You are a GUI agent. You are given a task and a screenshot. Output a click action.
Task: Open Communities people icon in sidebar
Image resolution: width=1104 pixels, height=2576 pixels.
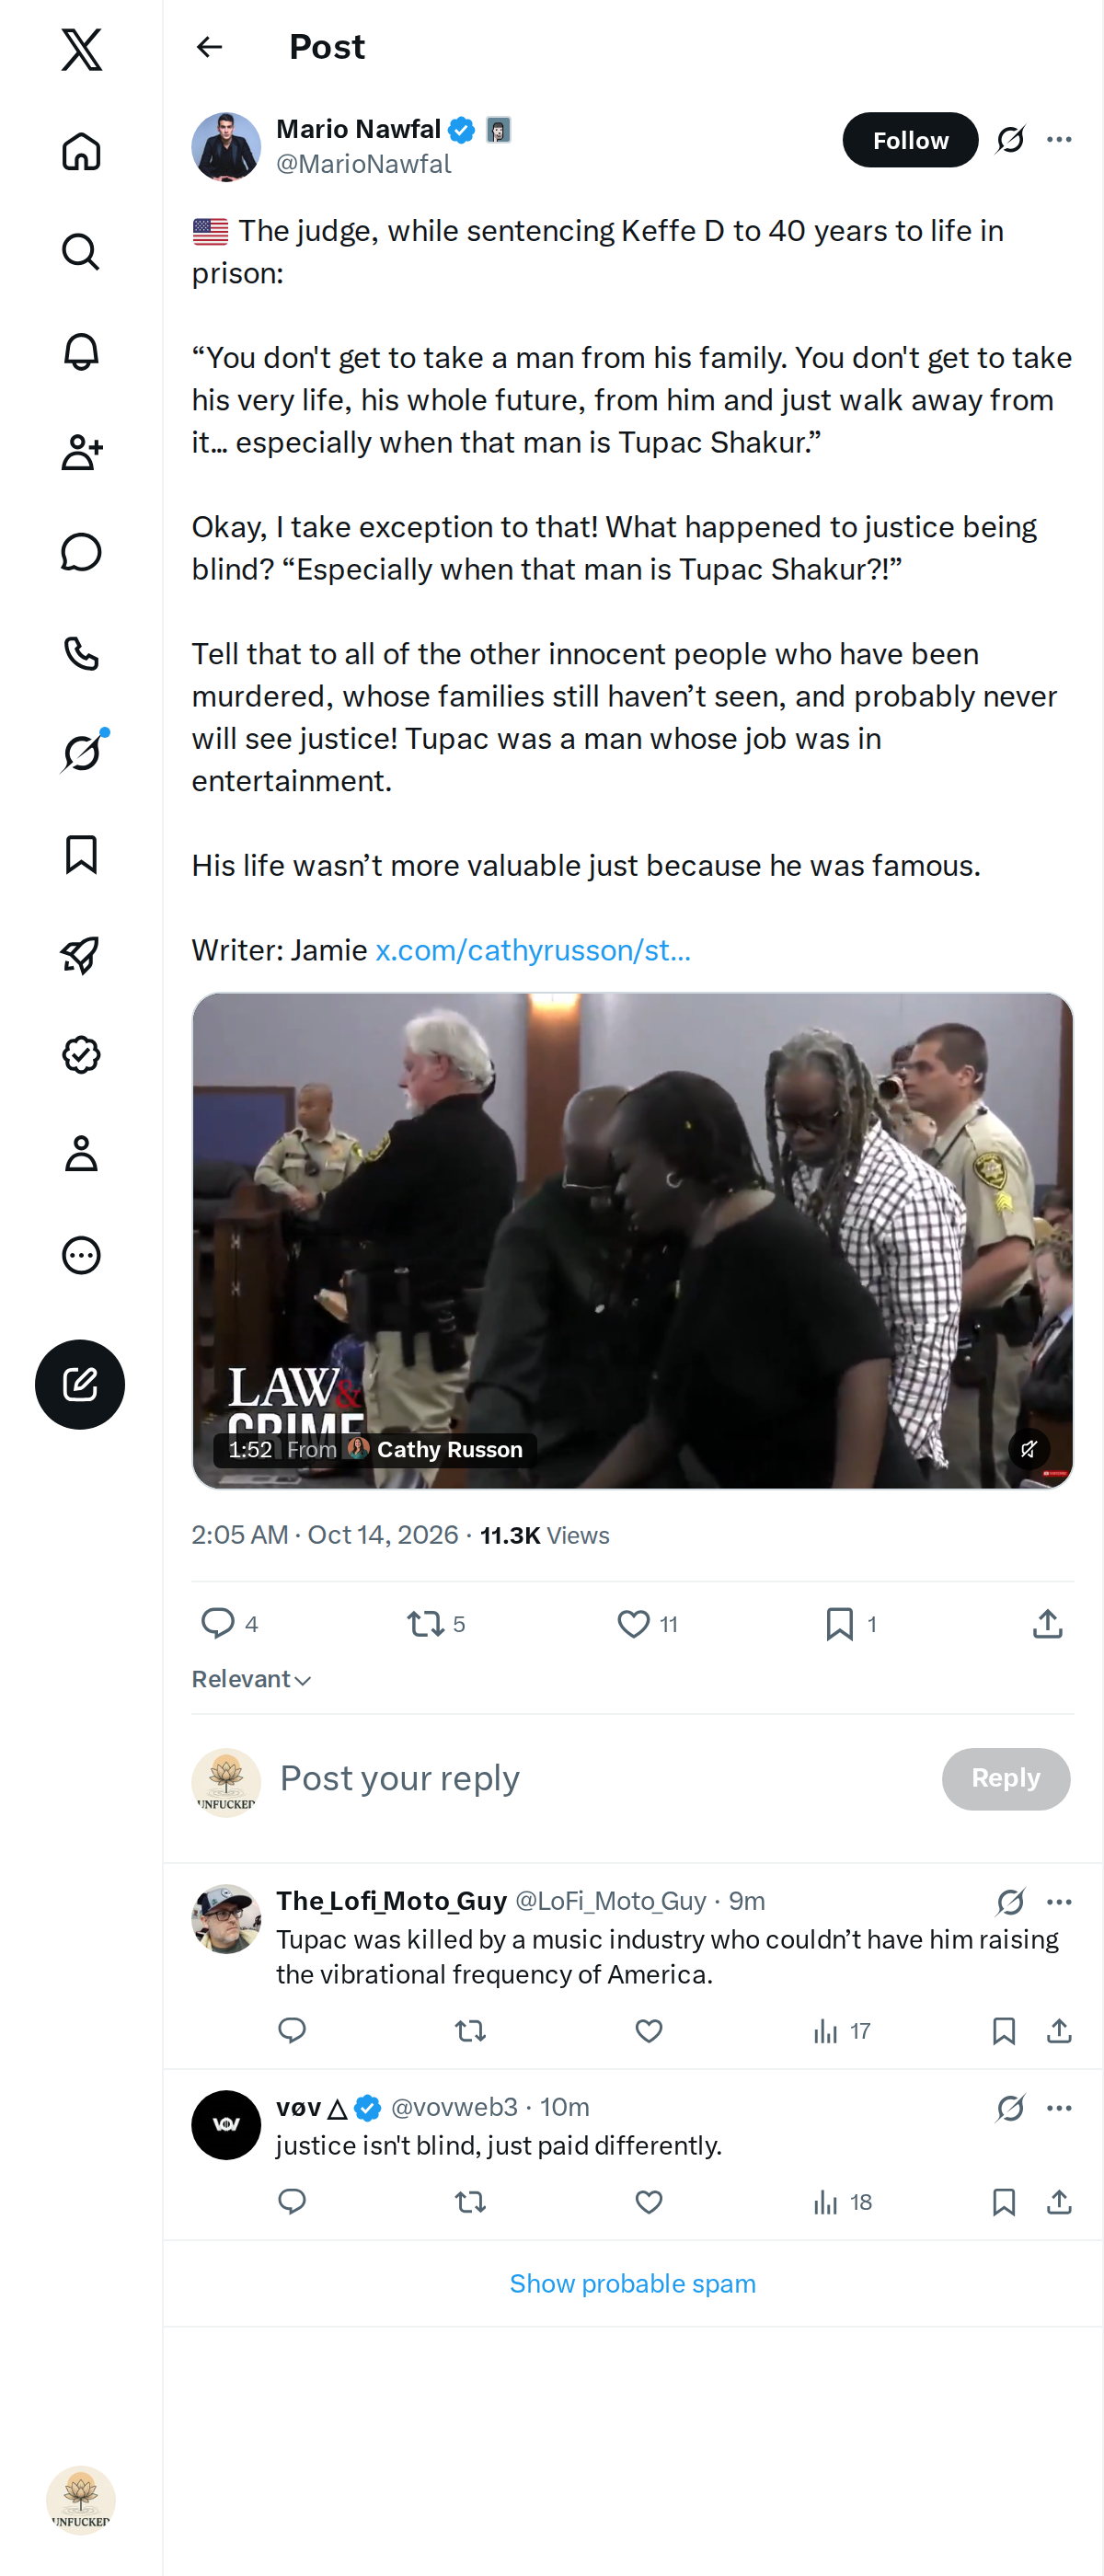tap(81, 452)
